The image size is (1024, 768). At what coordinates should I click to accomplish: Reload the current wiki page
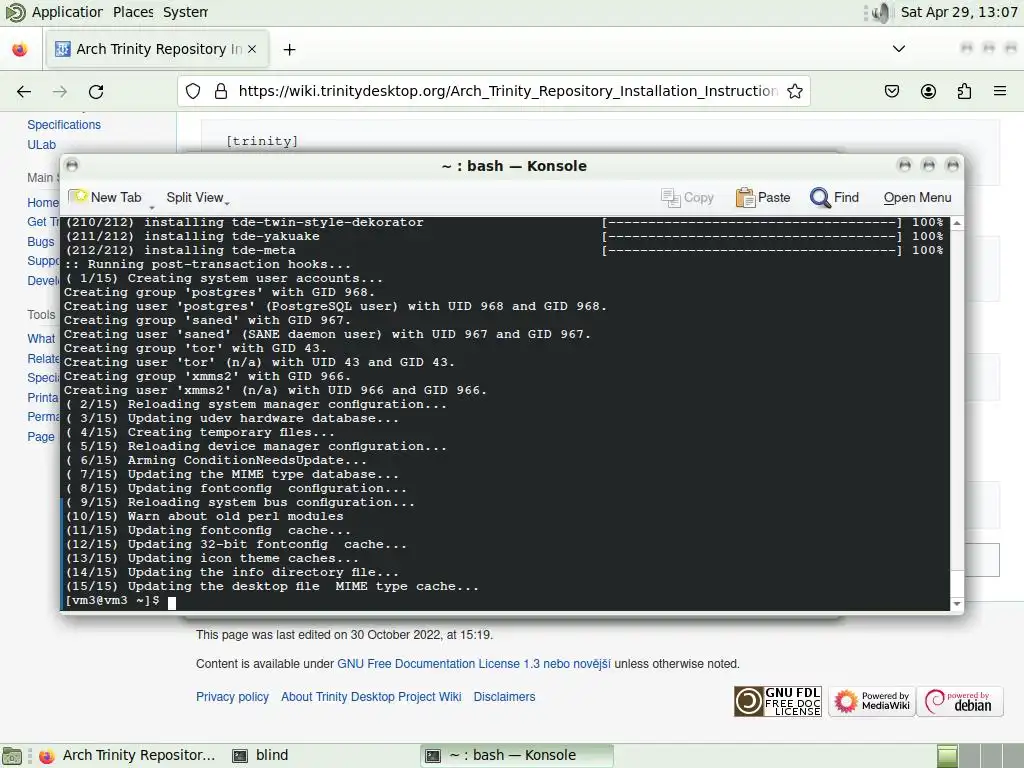point(96,91)
